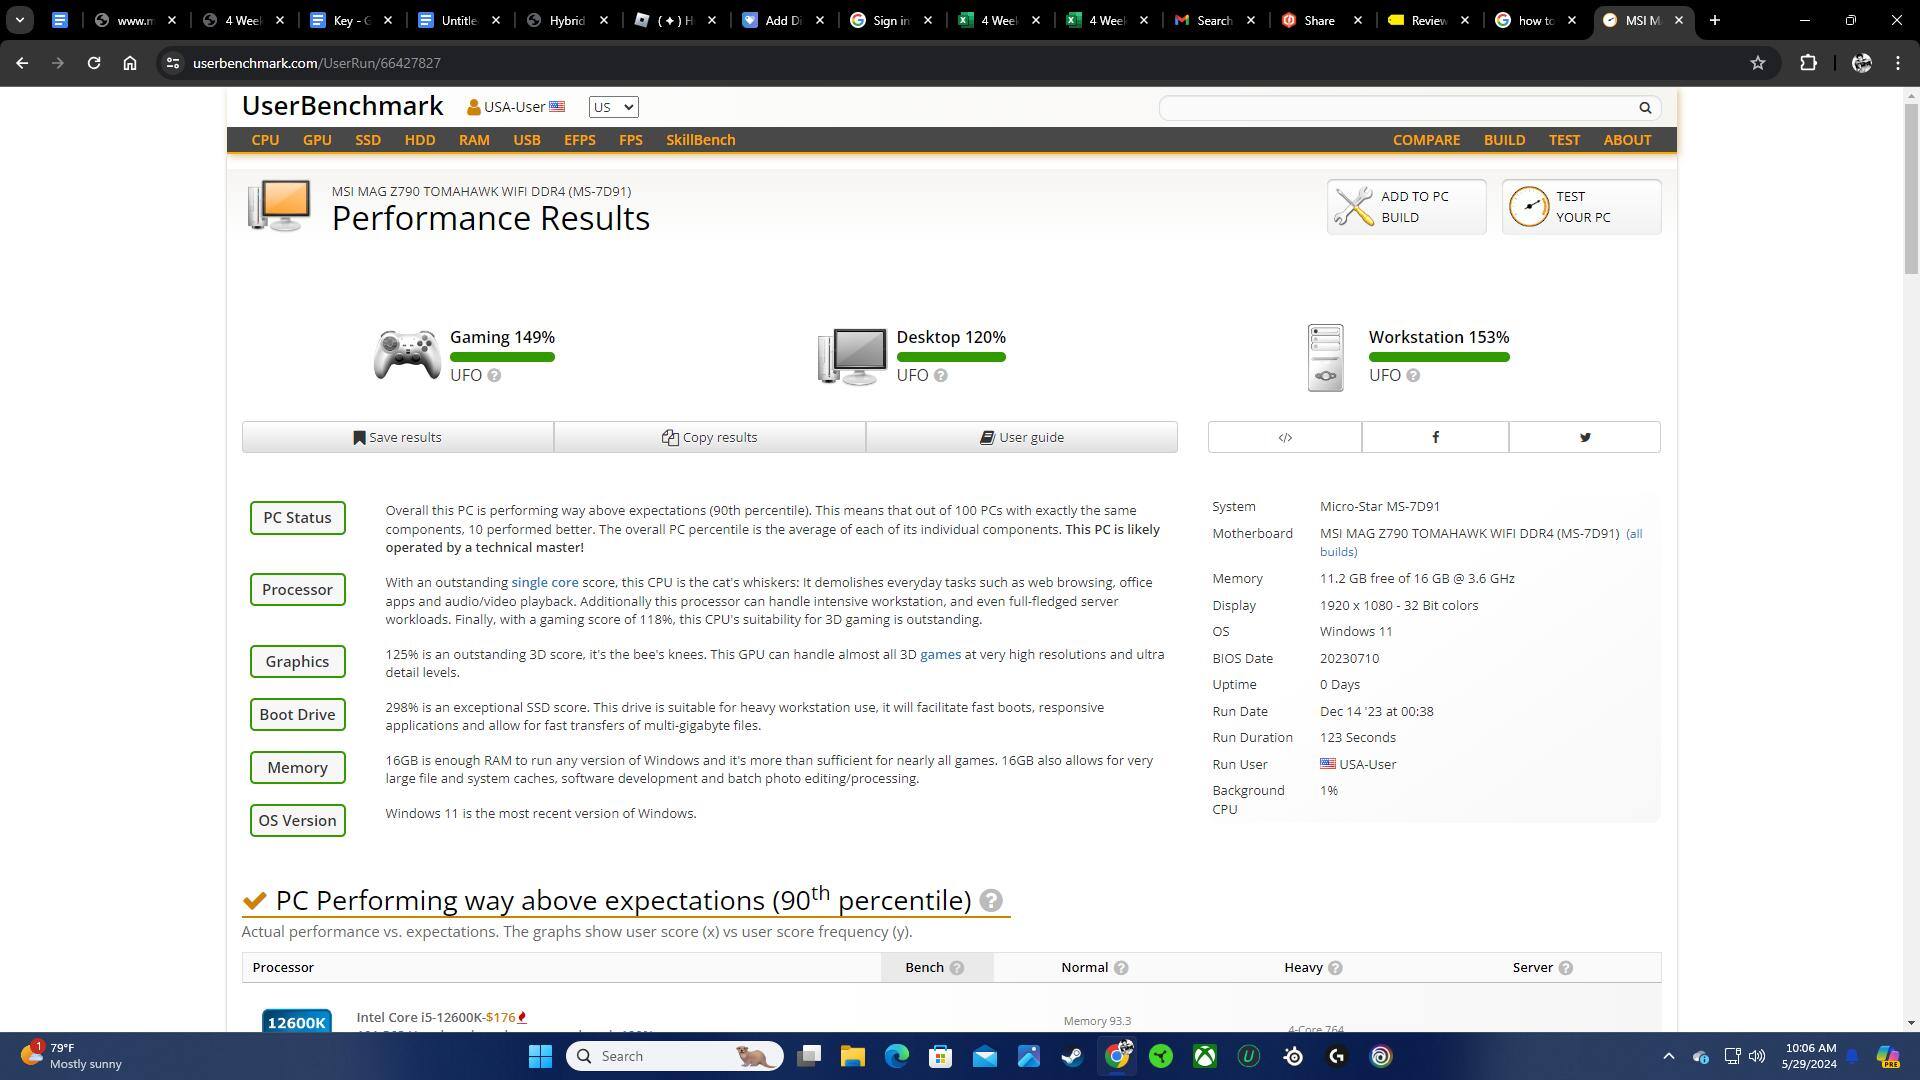Click help icon next to Gaming UFO
This screenshot has width=1920, height=1080.
click(x=494, y=376)
